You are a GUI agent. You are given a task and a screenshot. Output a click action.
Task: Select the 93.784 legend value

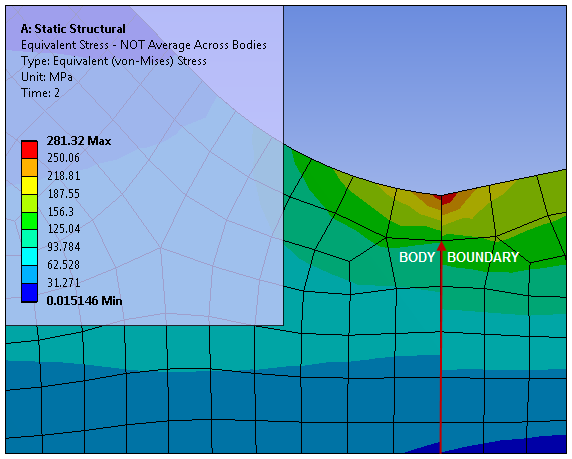(63, 247)
